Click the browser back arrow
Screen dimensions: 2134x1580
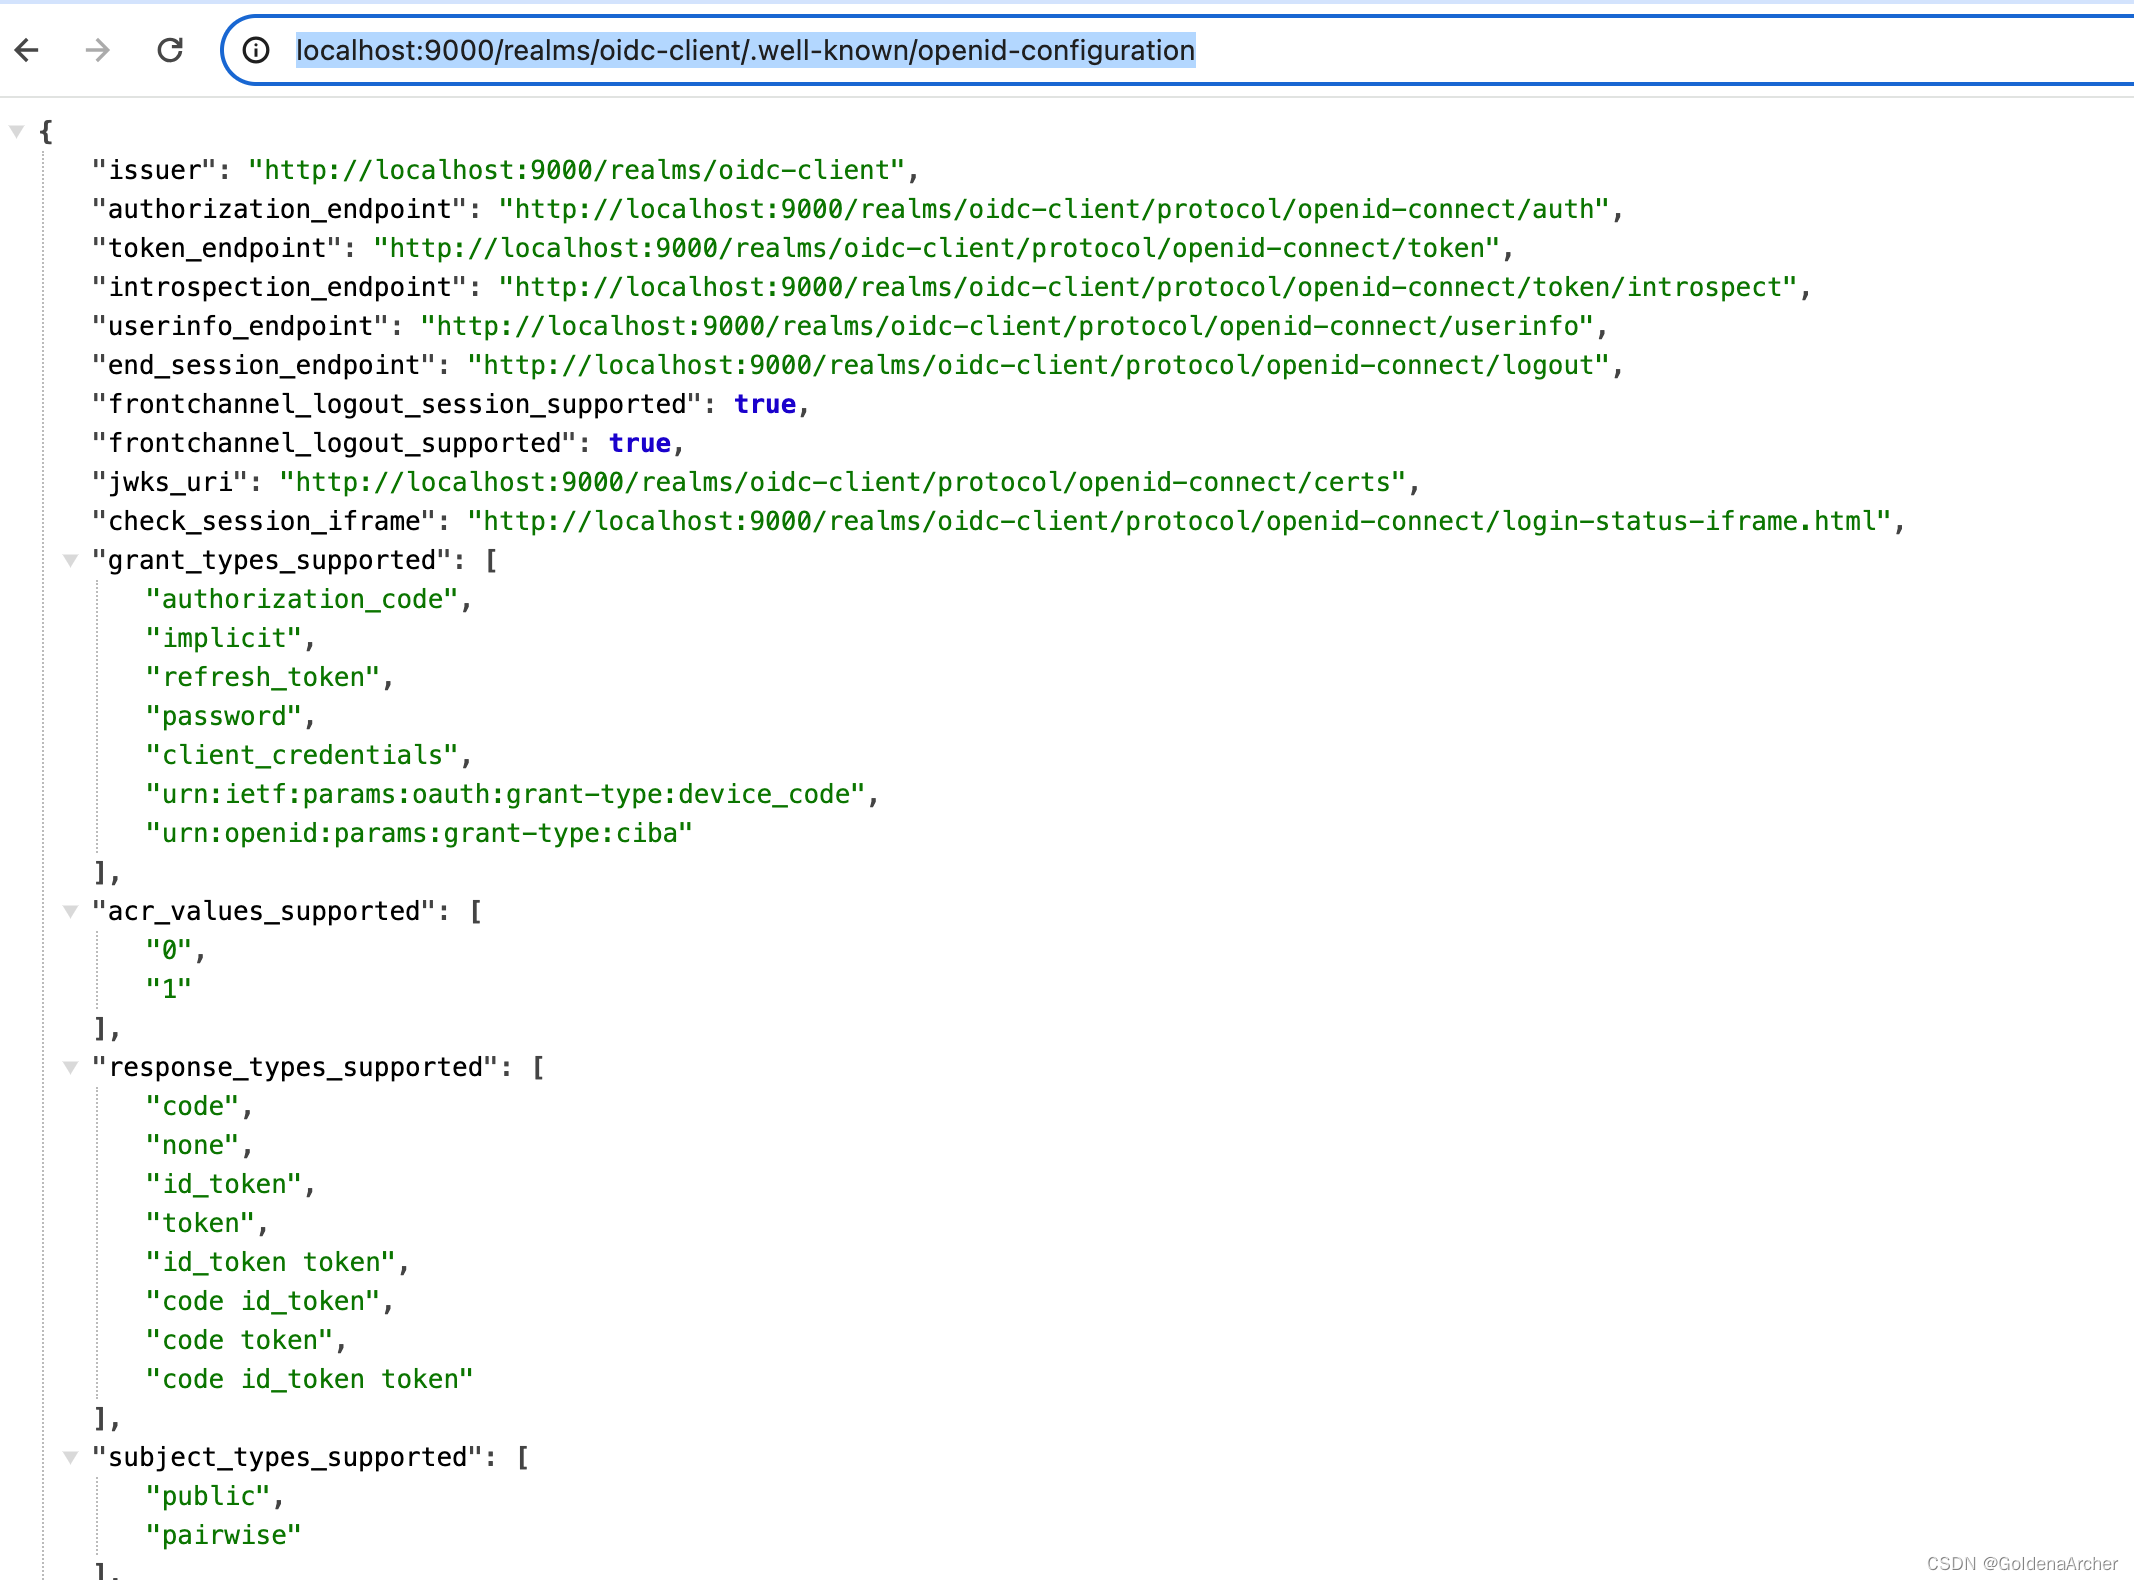tap(27, 50)
